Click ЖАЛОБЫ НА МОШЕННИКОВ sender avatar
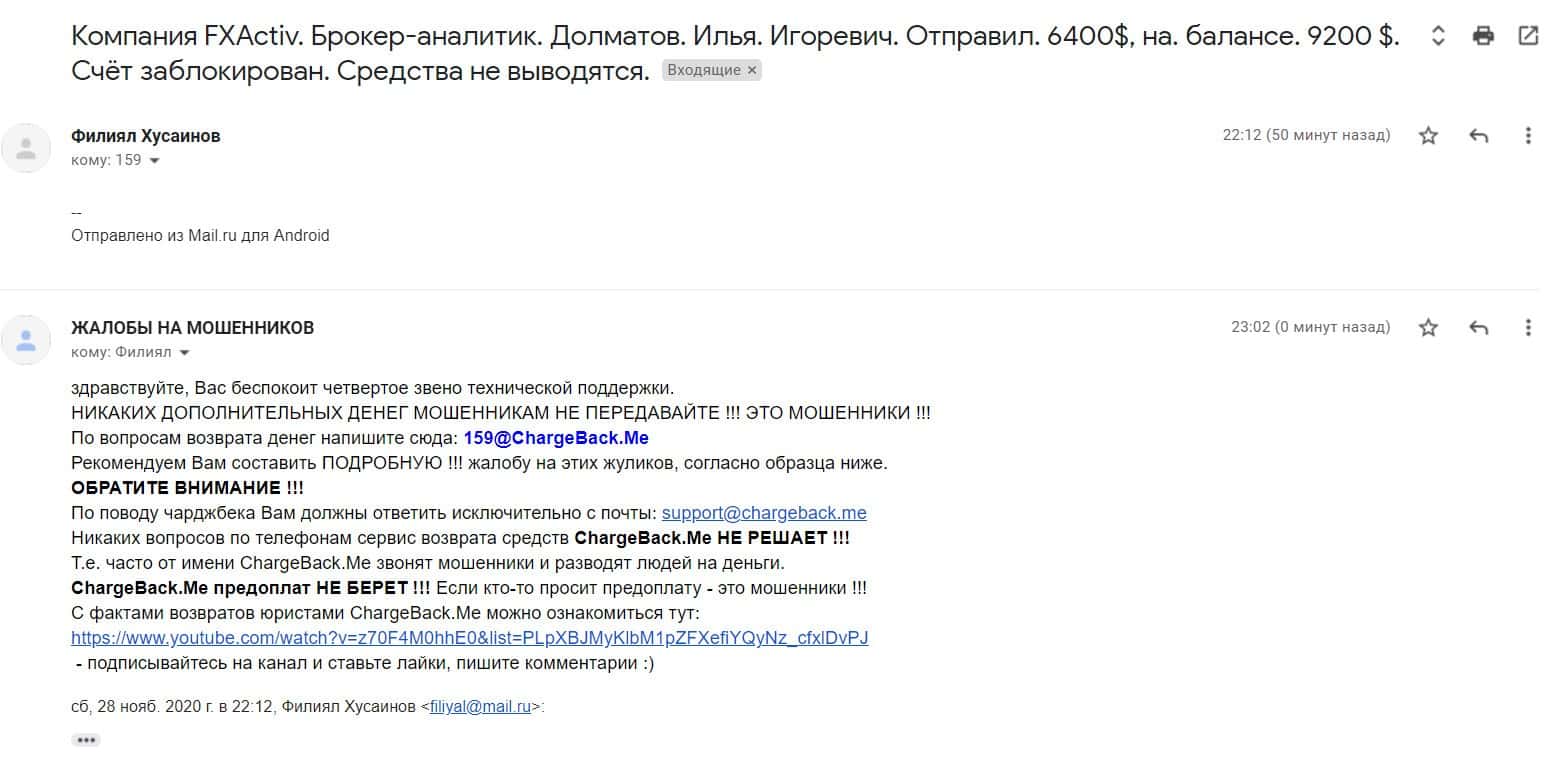Screen dimensions: 1558x766 [27, 340]
